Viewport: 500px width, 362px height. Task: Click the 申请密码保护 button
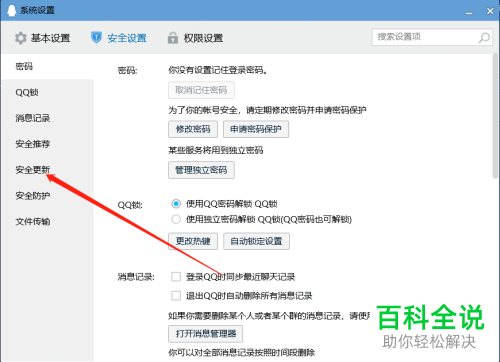256,129
